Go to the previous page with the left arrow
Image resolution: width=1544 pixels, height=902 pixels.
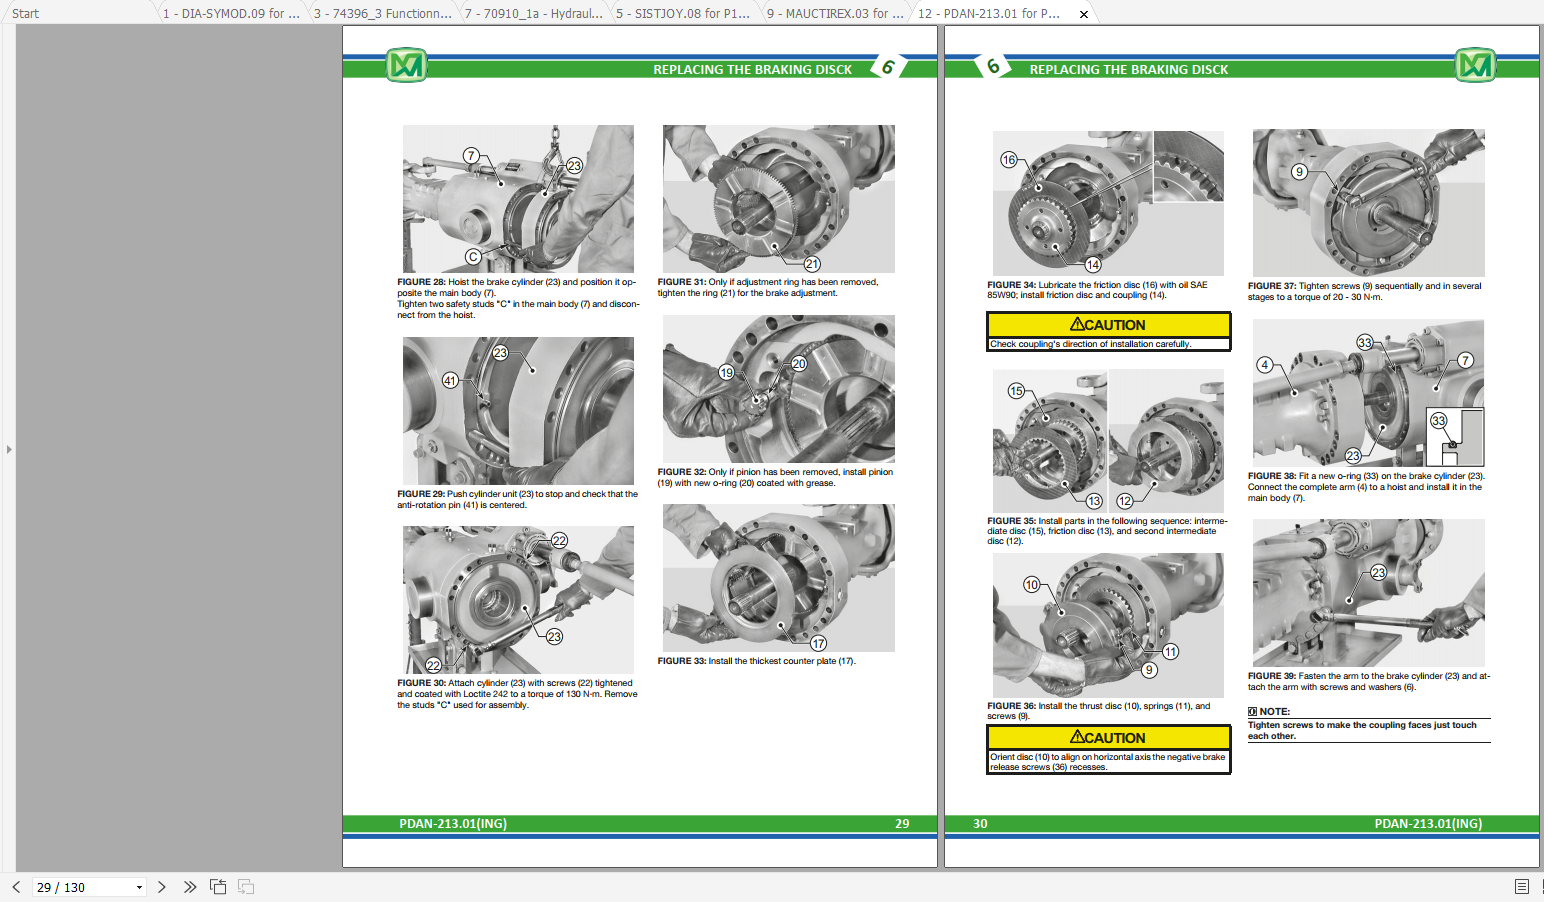pos(18,886)
